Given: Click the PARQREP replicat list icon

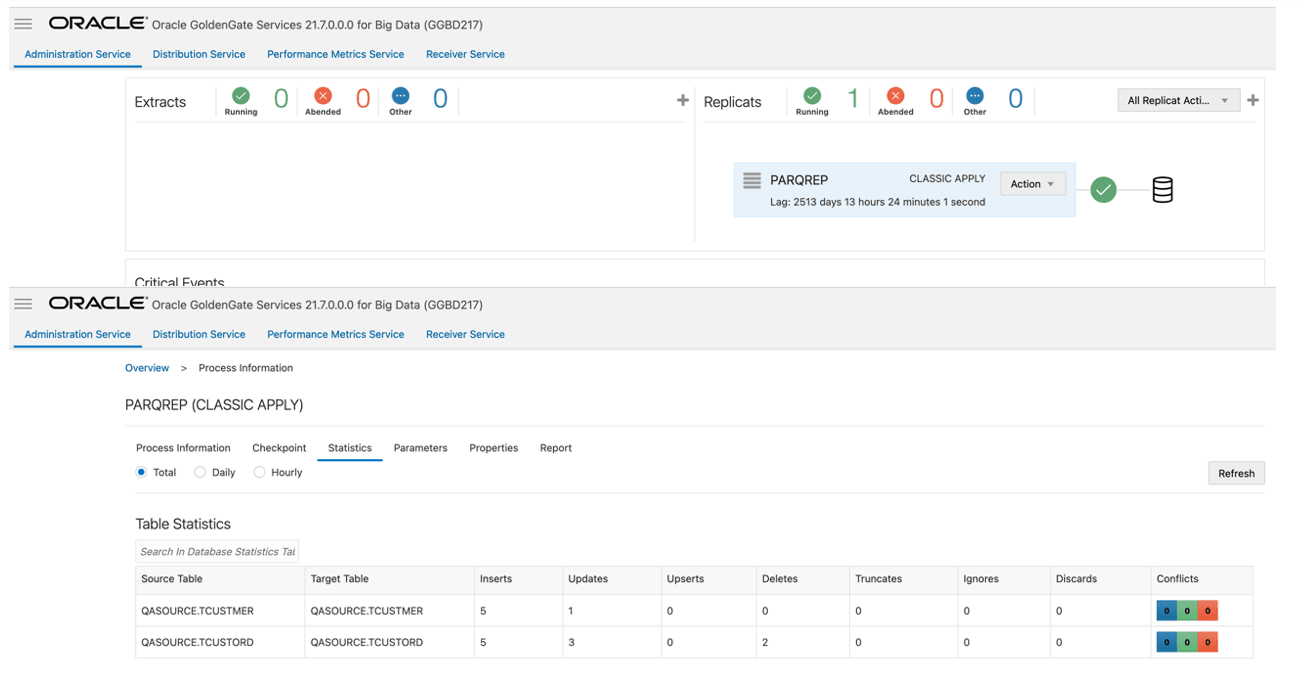Looking at the screenshot, I should tap(752, 181).
